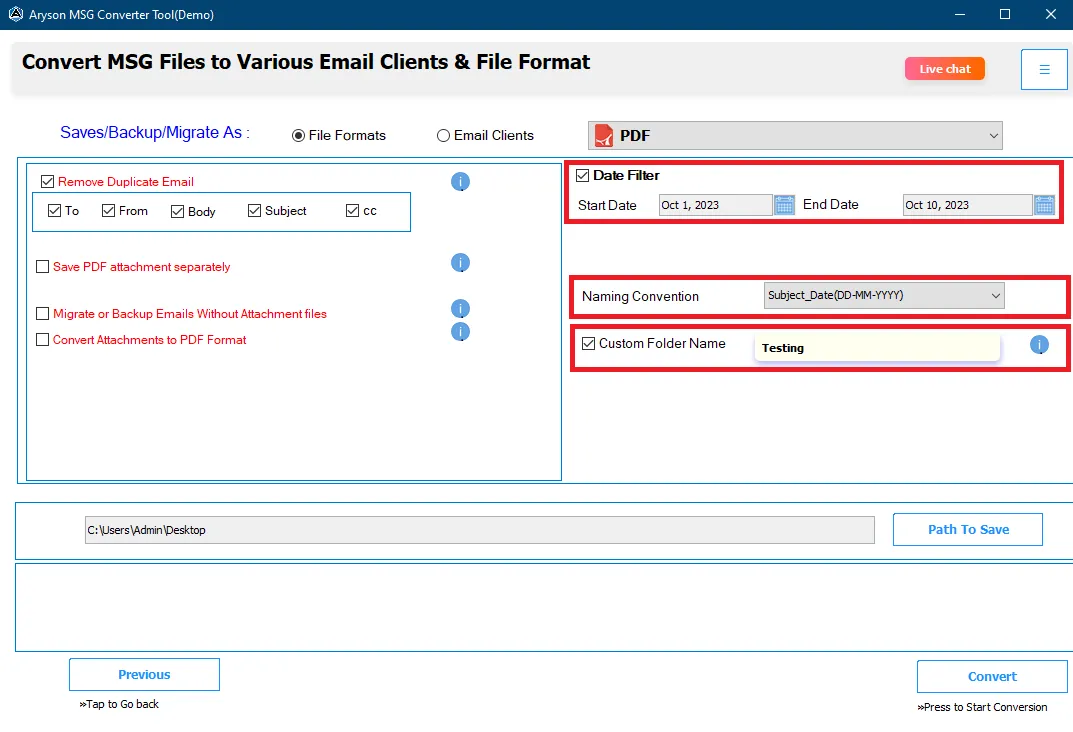Click Previous to go back
The width and height of the screenshot is (1073, 732).
(x=144, y=675)
